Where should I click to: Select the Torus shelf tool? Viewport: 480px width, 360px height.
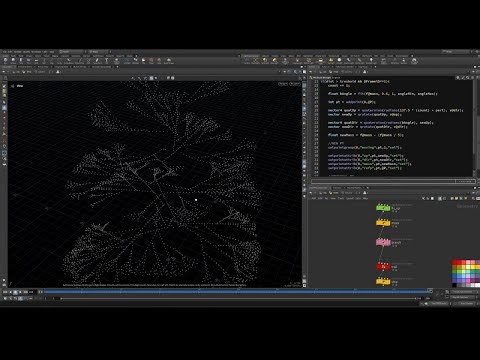coord(29,61)
